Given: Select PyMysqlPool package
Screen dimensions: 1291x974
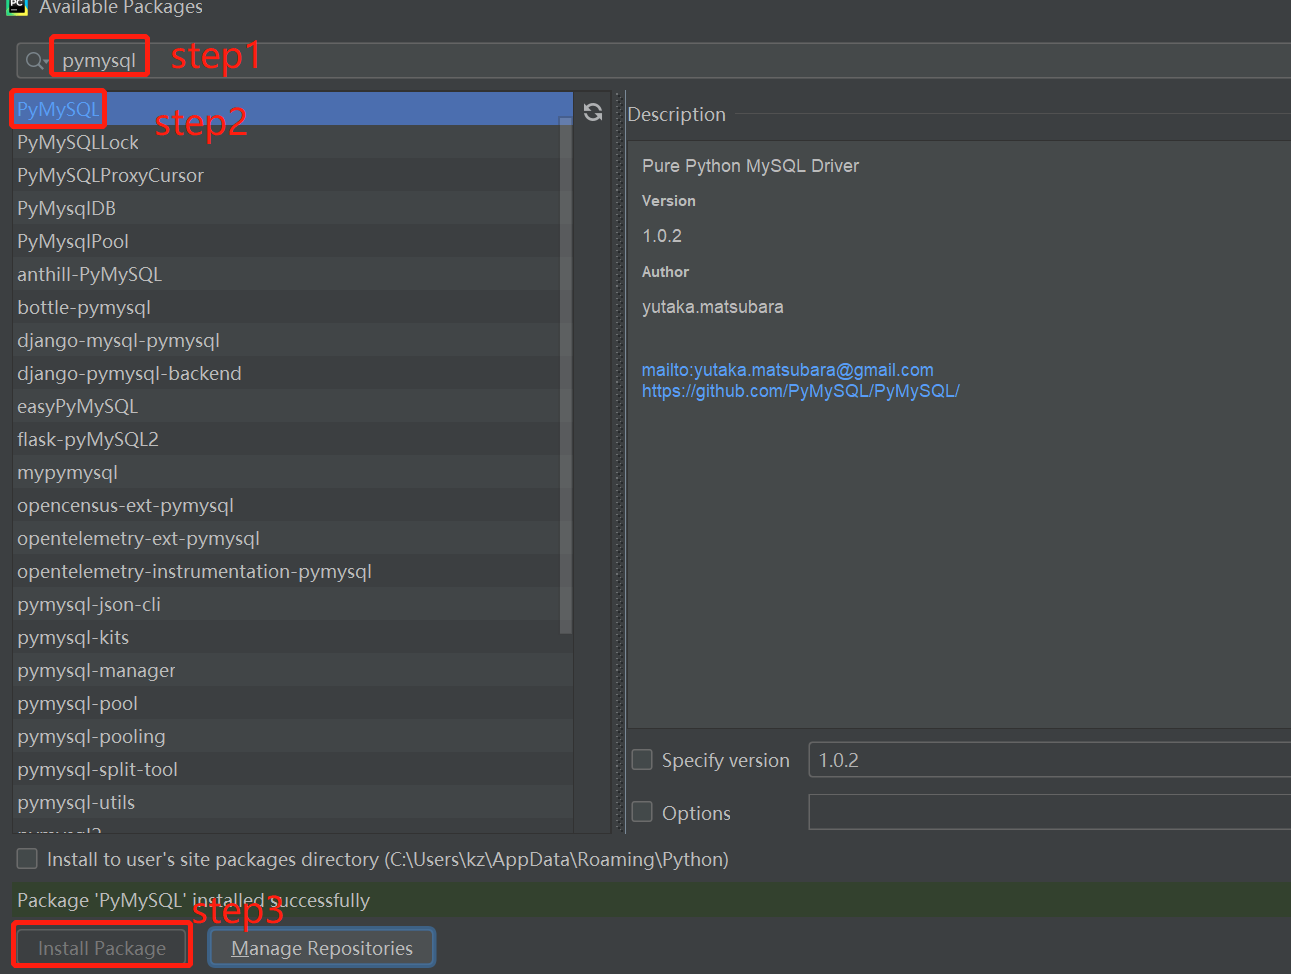Looking at the screenshot, I should point(292,241).
